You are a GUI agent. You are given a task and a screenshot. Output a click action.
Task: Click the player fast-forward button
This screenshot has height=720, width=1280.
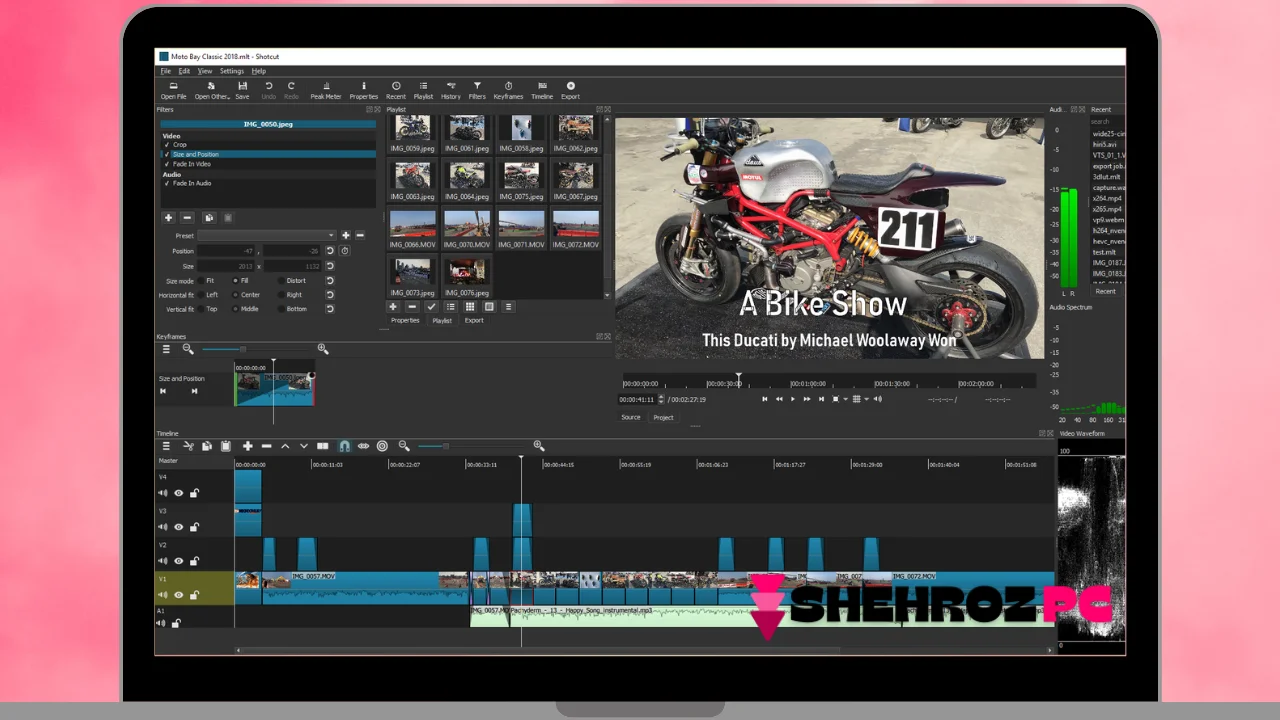807,399
